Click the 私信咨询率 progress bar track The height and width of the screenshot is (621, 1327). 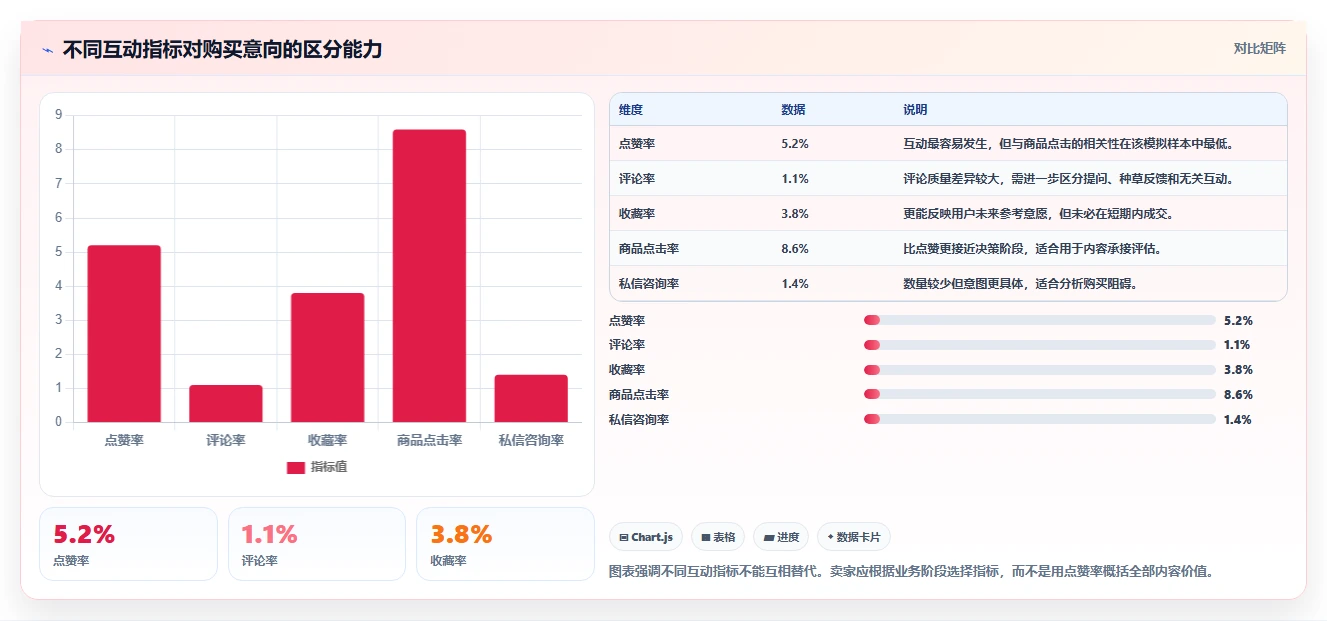click(1040, 420)
